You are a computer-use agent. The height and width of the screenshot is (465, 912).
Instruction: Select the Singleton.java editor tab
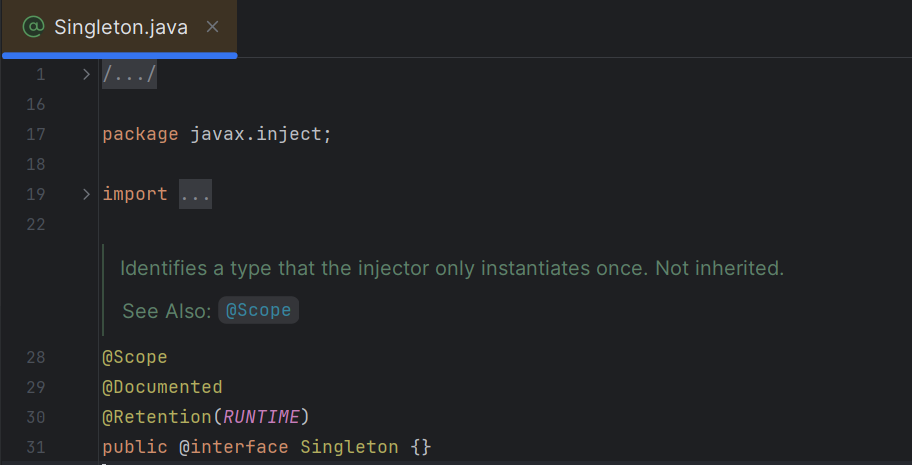point(120,27)
